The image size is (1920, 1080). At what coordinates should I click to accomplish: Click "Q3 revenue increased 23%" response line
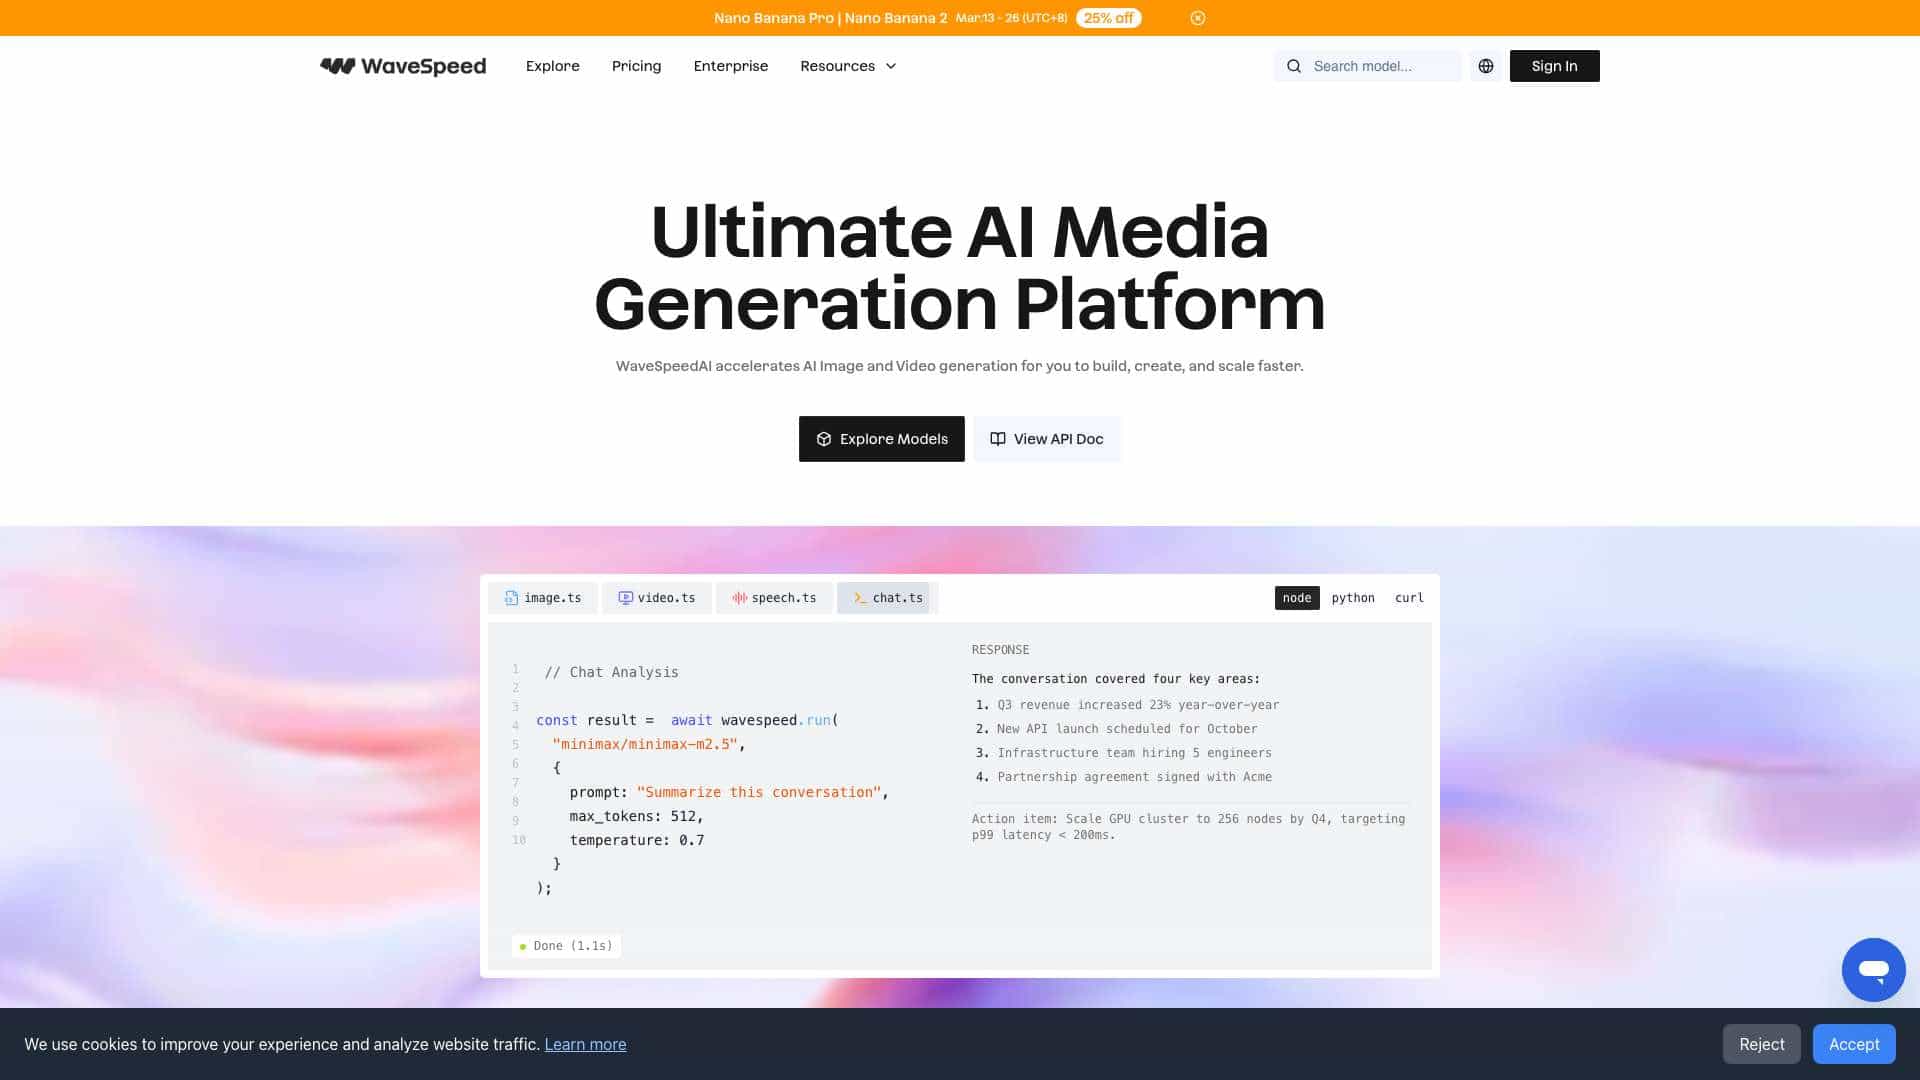click(x=1138, y=705)
